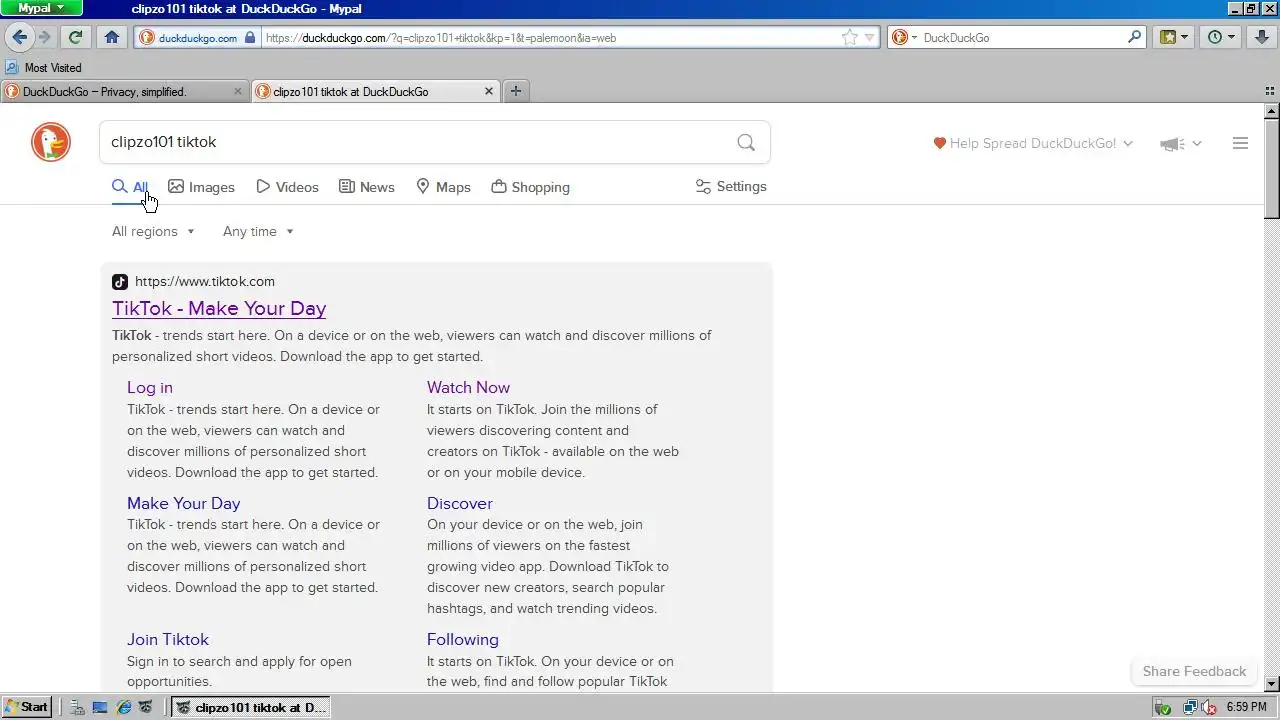Open the Downloads arrow button
The height and width of the screenshot is (720, 1280).
1262,37
